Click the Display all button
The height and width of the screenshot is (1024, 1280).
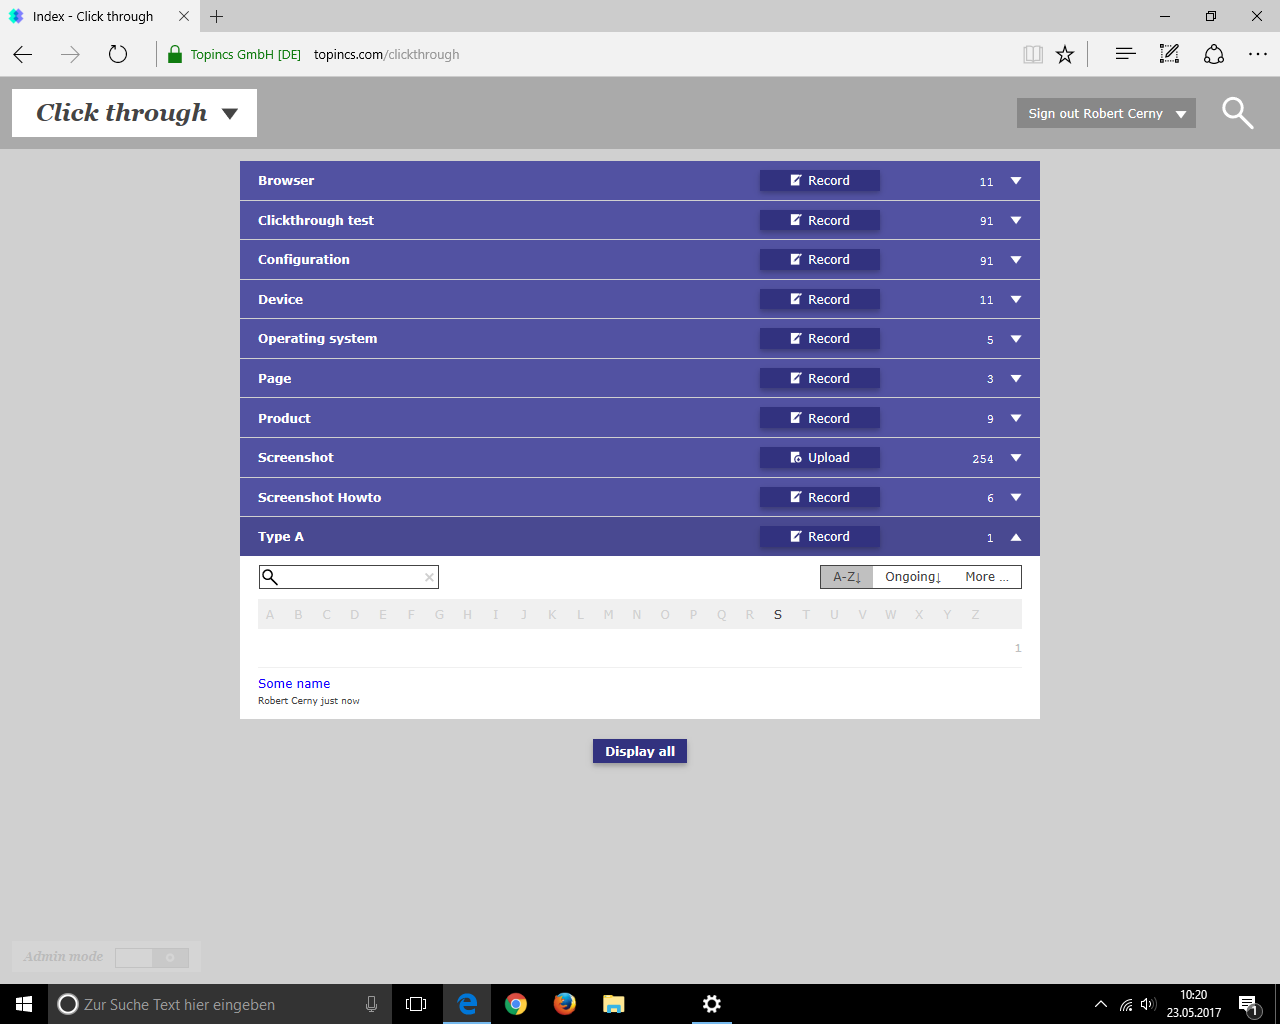coord(640,752)
